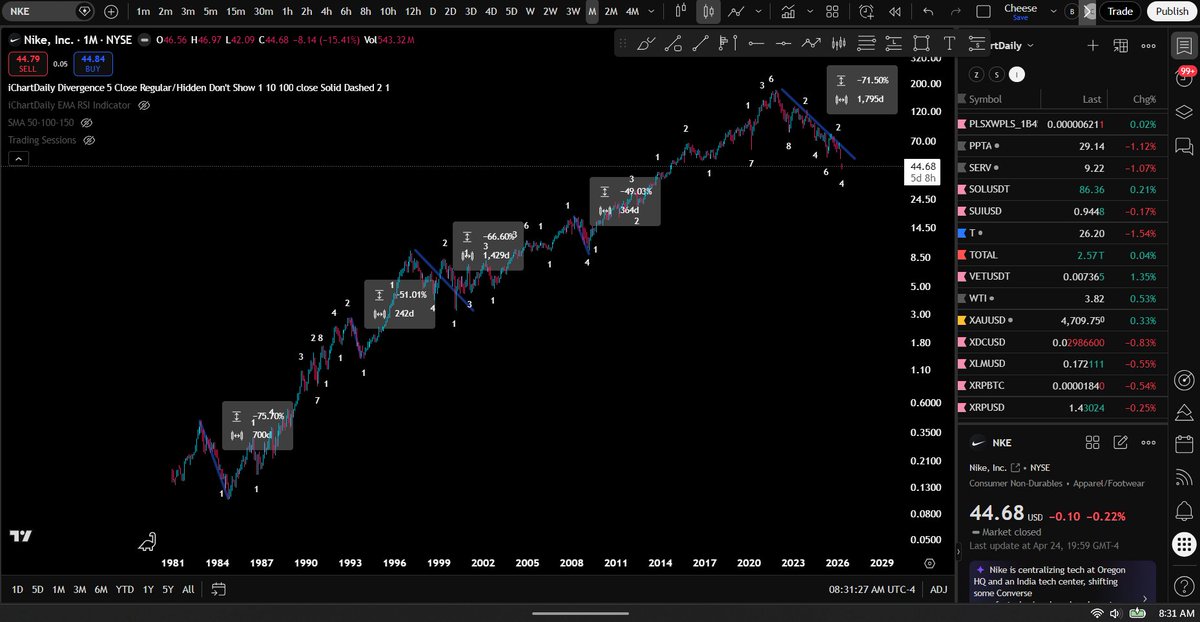
Task: Select XRPUSD row in the watchlist
Action: (x=1060, y=408)
